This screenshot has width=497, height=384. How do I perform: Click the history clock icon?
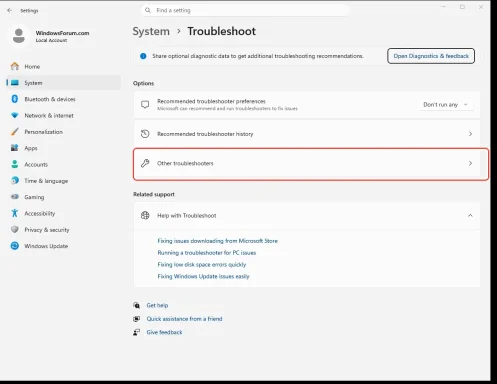point(145,134)
